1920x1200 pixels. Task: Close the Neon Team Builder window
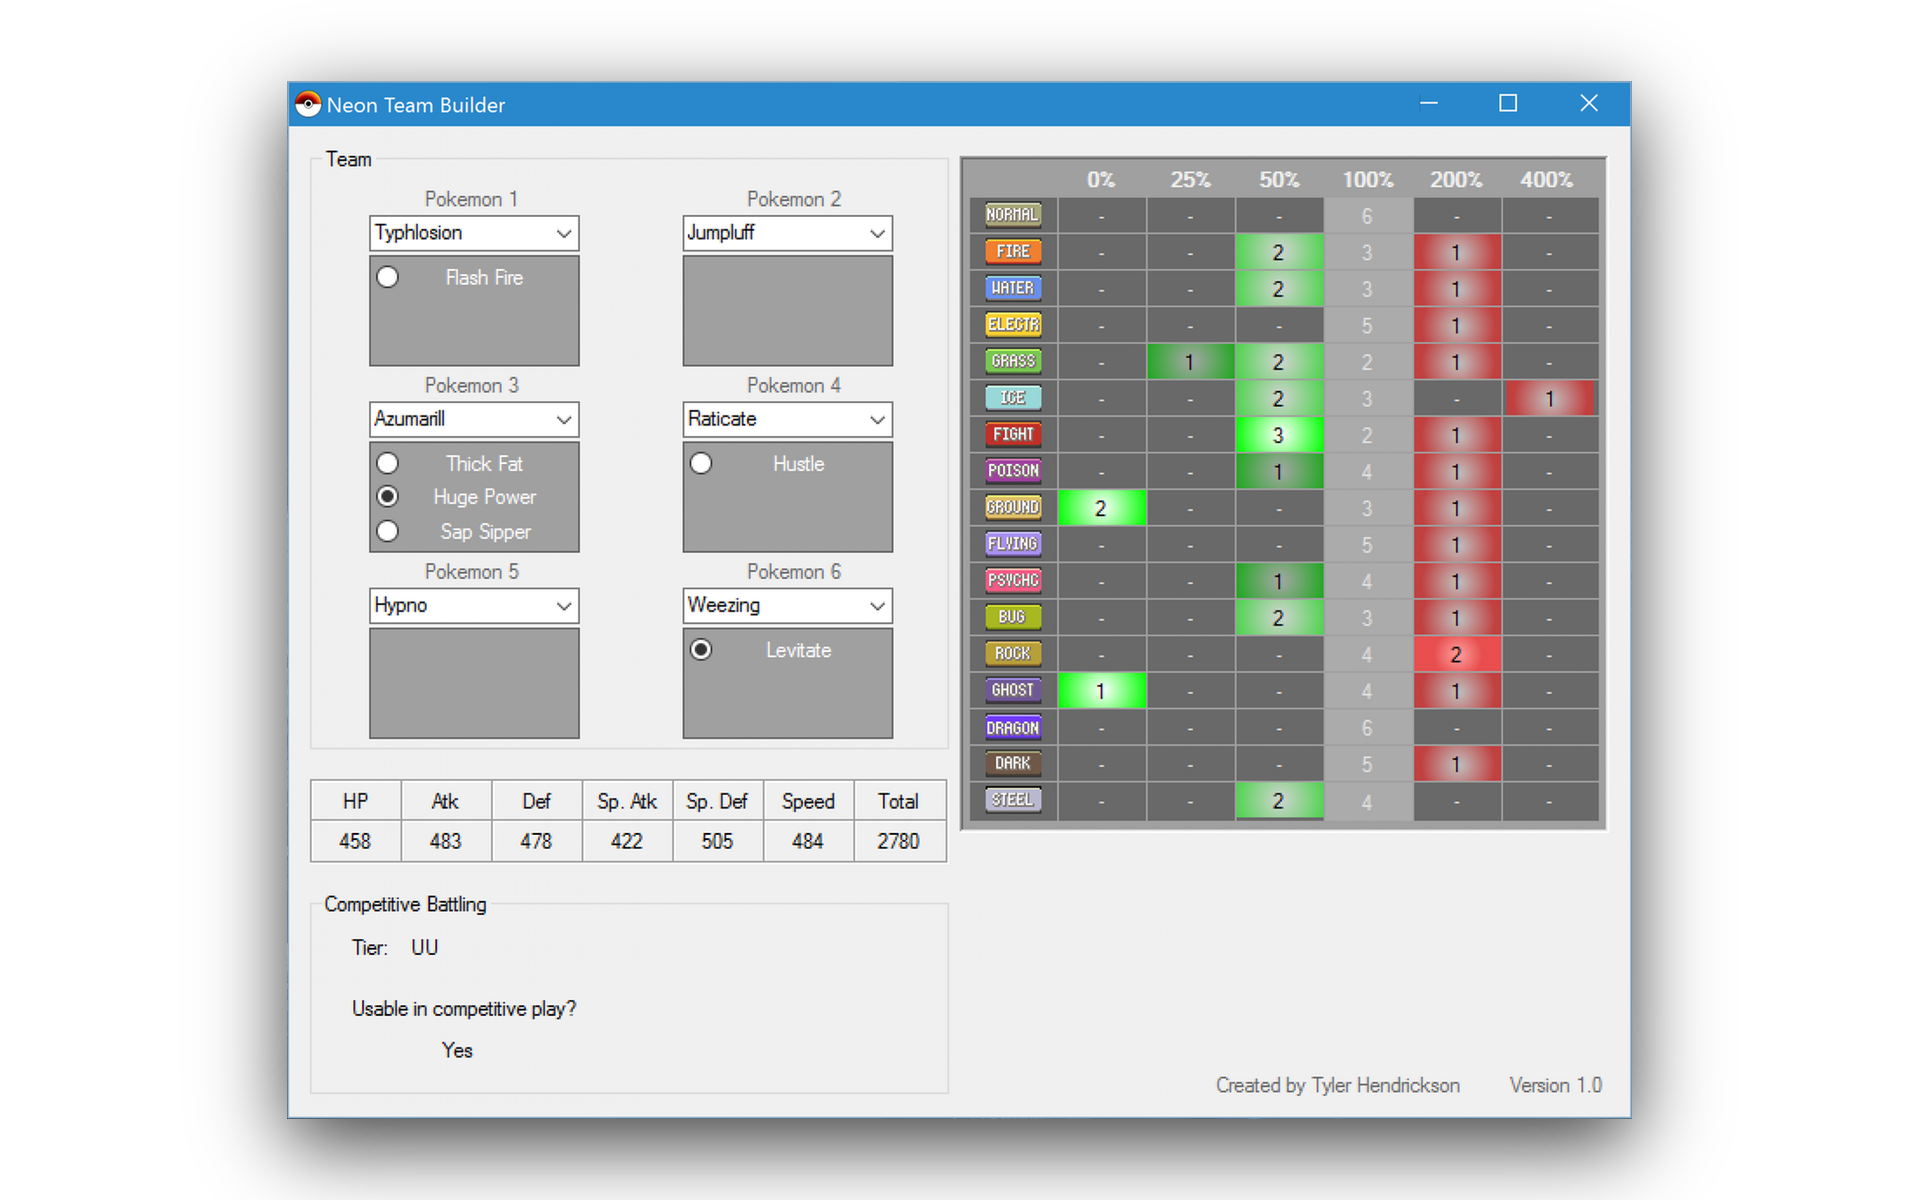pos(1589,103)
